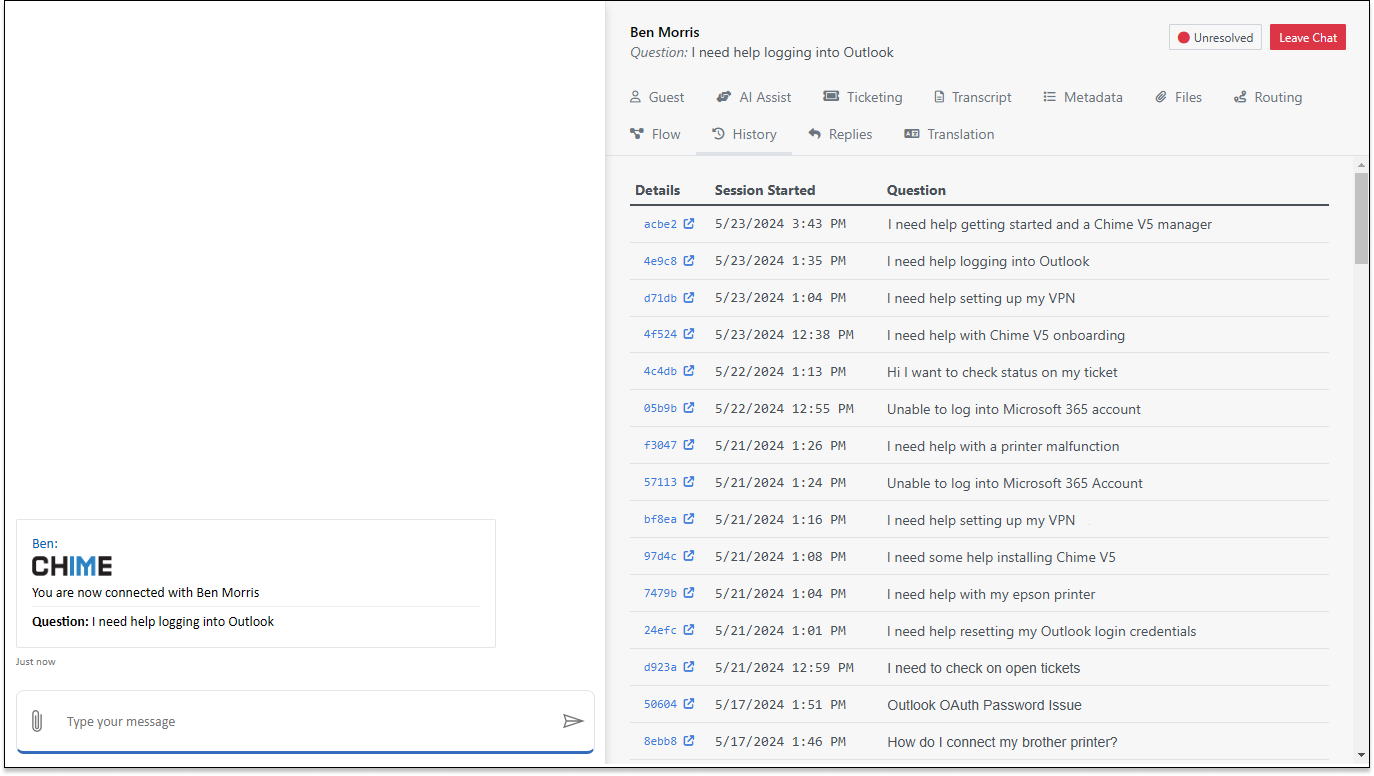Click the send message arrow icon
Image resolution: width=1374 pixels, height=776 pixels.
click(x=573, y=721)
